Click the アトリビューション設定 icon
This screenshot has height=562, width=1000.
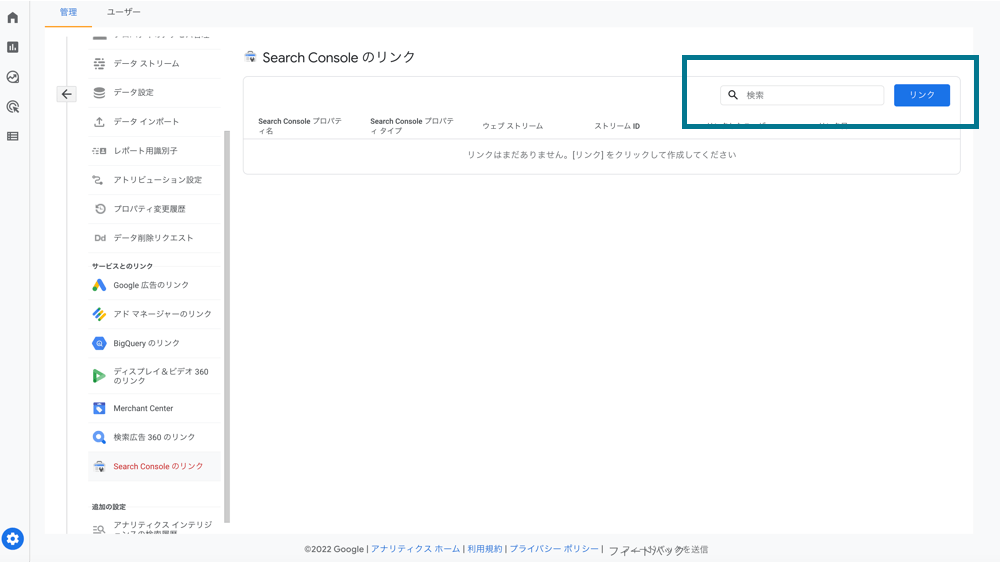[x=98, y=180]
